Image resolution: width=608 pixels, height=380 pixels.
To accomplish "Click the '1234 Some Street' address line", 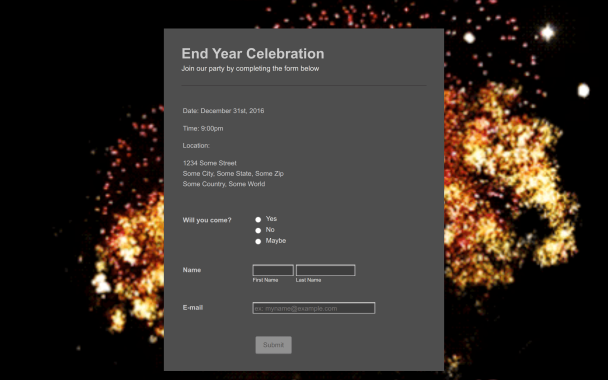I will pos(210,163).
